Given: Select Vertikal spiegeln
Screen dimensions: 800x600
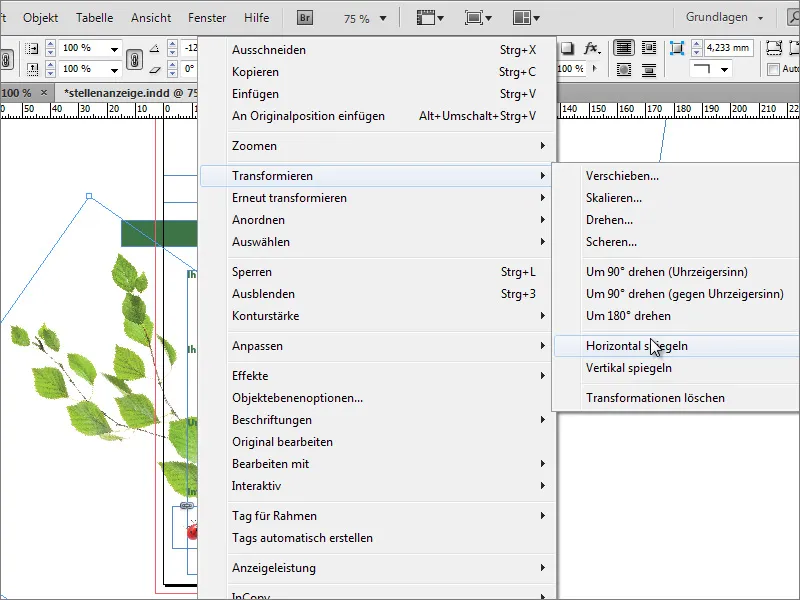Looking at the screenshot, I should (677, 368).
